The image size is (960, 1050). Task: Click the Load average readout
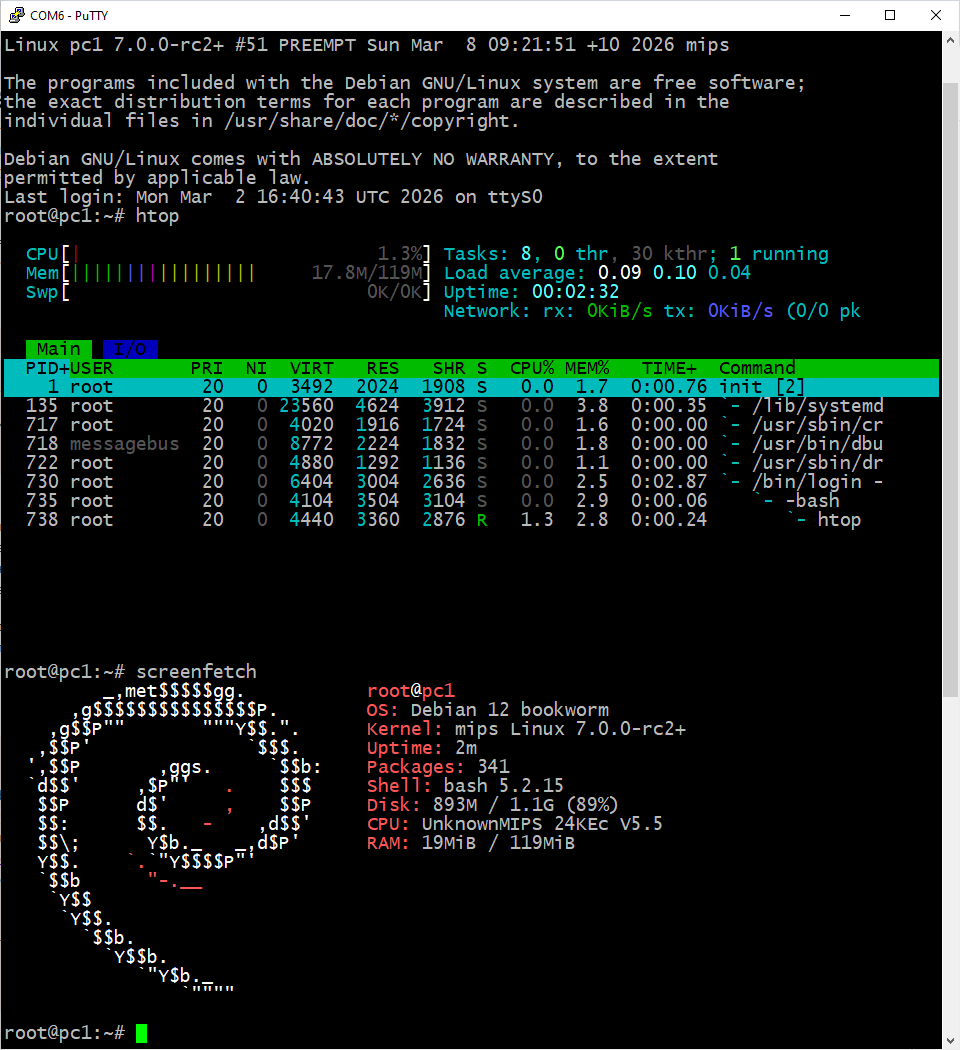[x=597, y=273]
